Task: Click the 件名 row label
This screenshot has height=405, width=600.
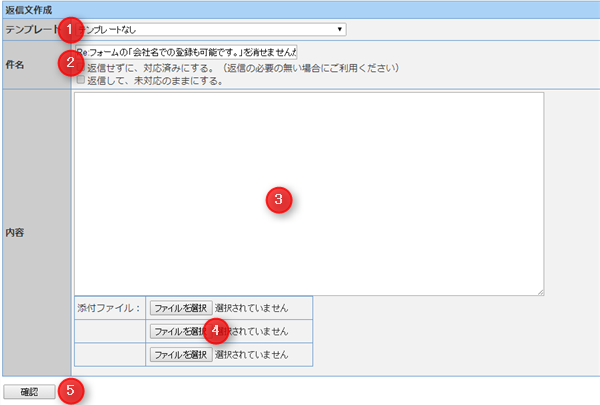Action: click(x=17, y=64)
